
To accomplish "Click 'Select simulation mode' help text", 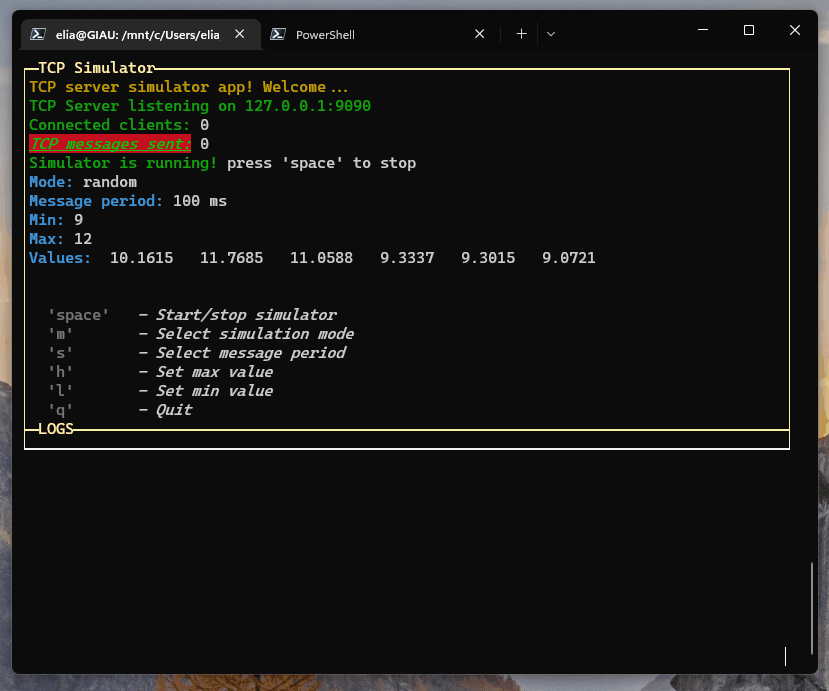I will [255, 334].
